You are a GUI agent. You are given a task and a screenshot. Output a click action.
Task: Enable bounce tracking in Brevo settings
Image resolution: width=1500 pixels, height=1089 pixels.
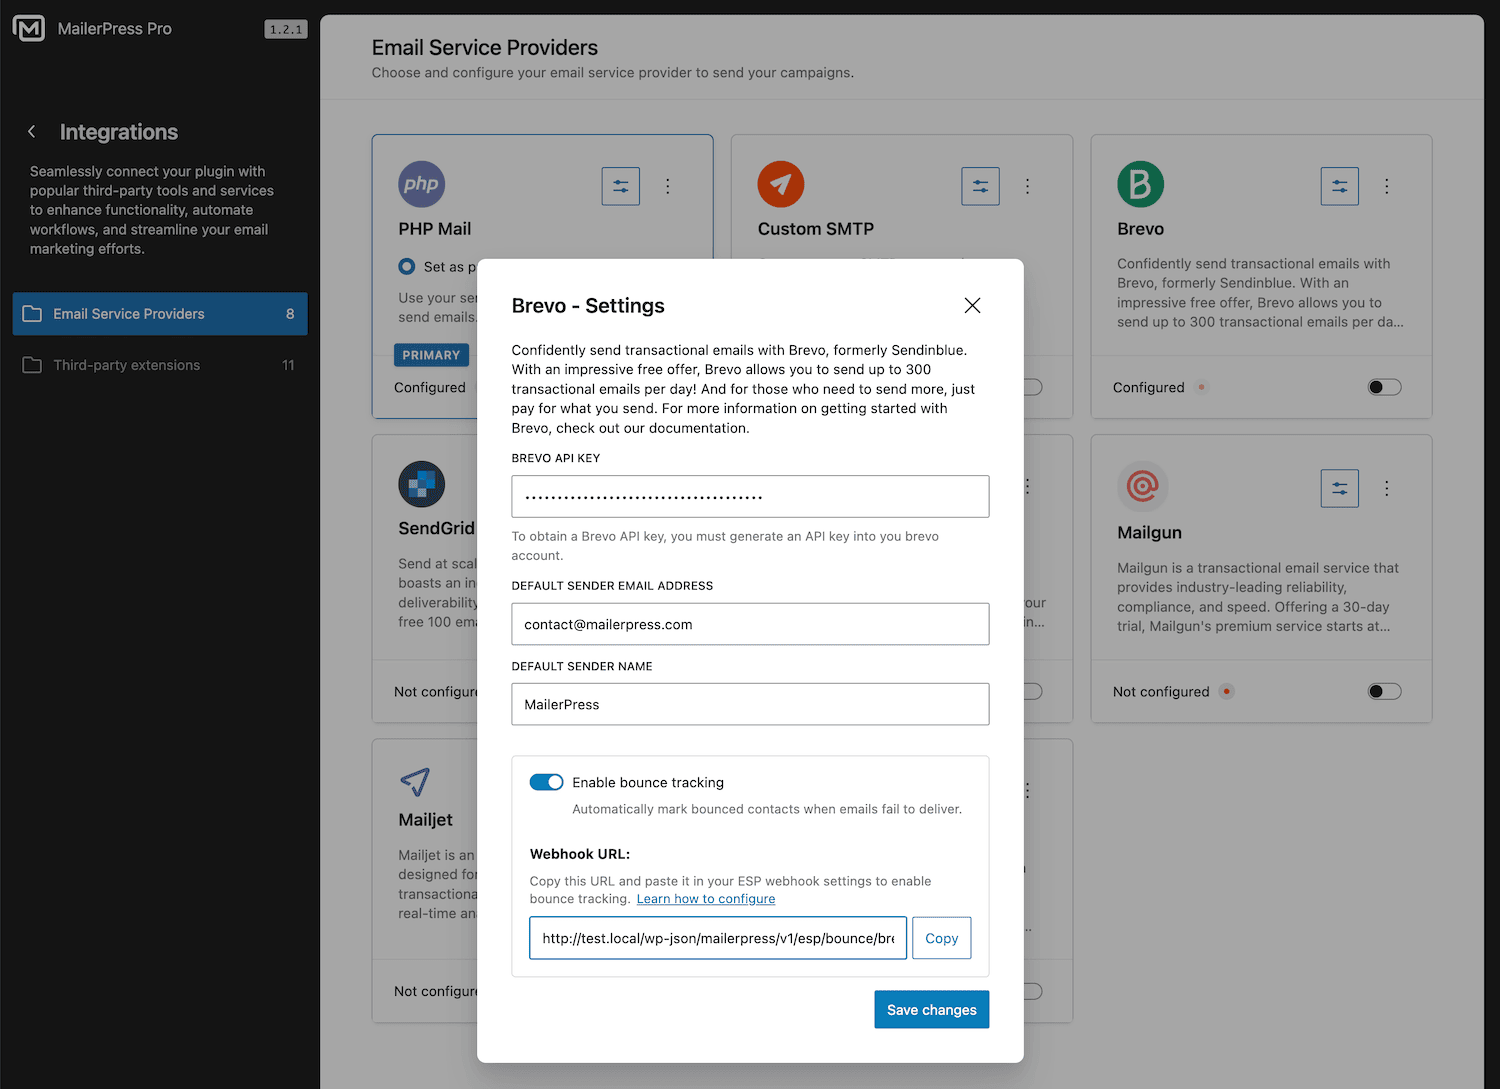point(546,782)
